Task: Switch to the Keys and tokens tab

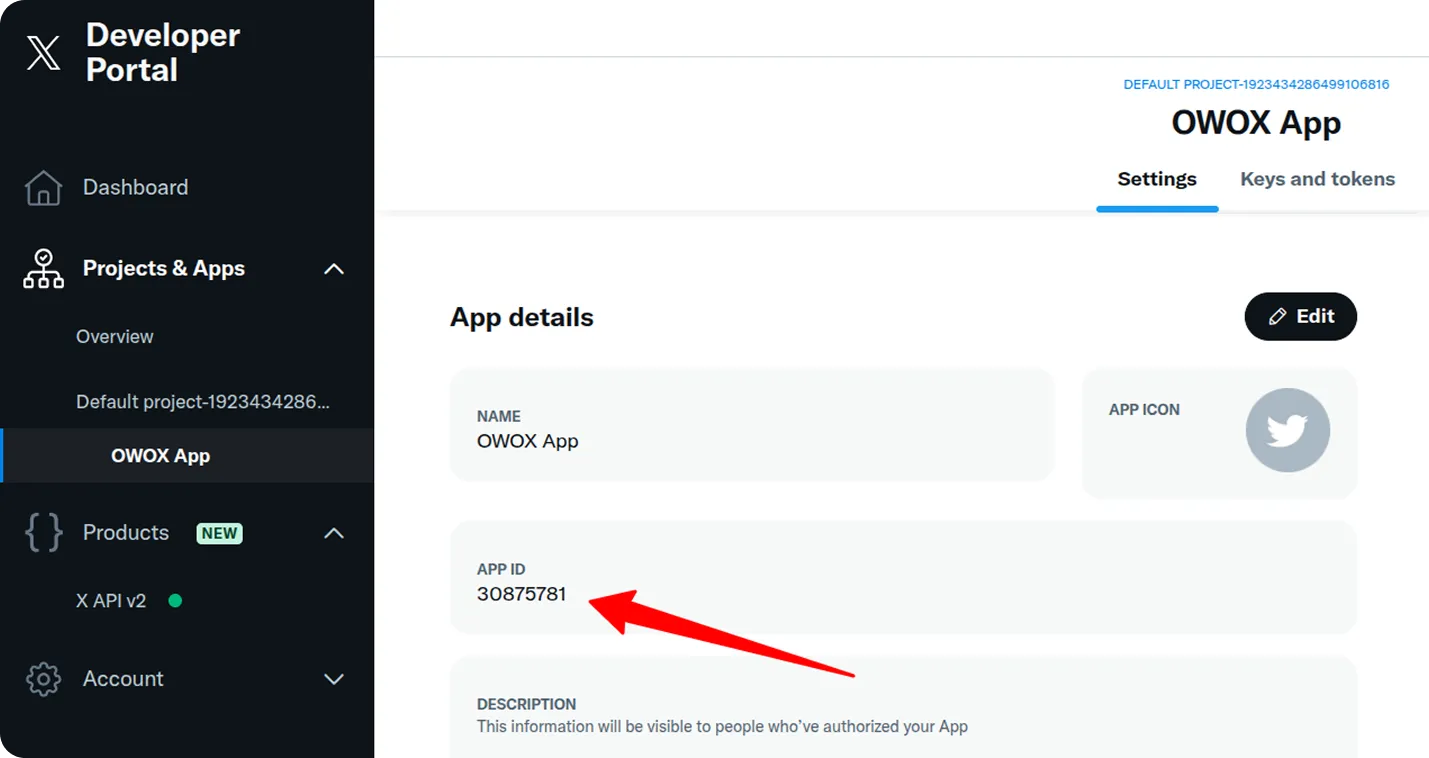Action: (x=1317, y=178)
